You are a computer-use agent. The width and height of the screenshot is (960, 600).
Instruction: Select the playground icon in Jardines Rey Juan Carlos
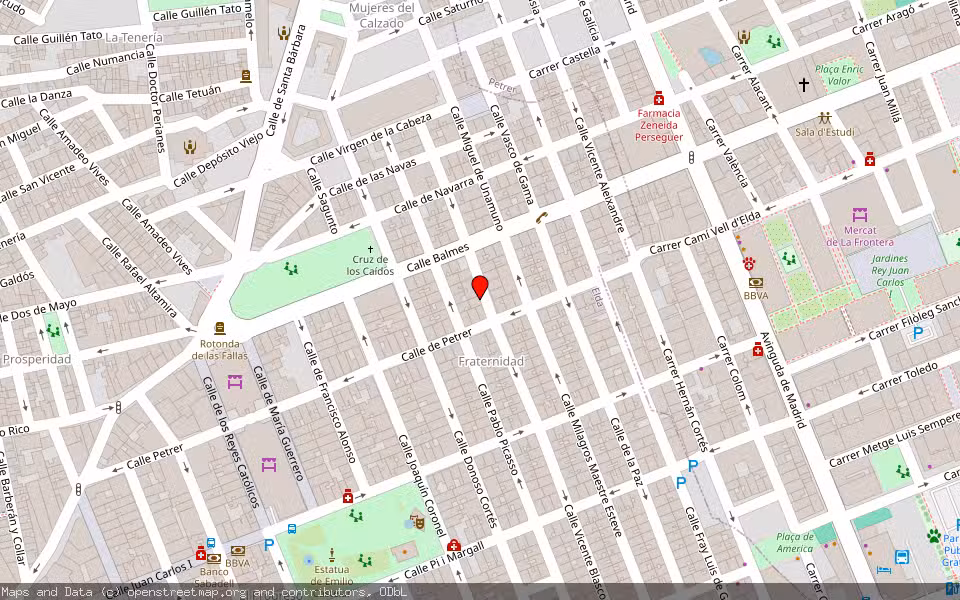tap(789, 258)
